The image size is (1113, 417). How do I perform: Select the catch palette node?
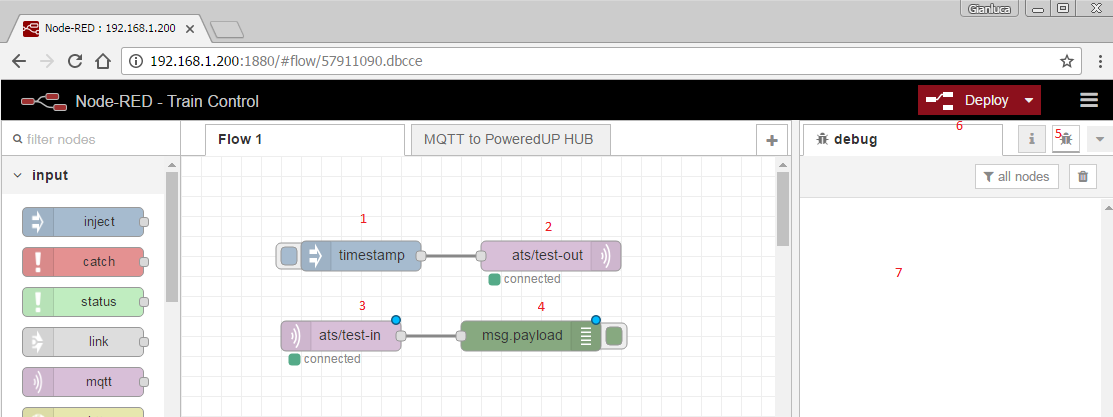click(x=82, y=261)
